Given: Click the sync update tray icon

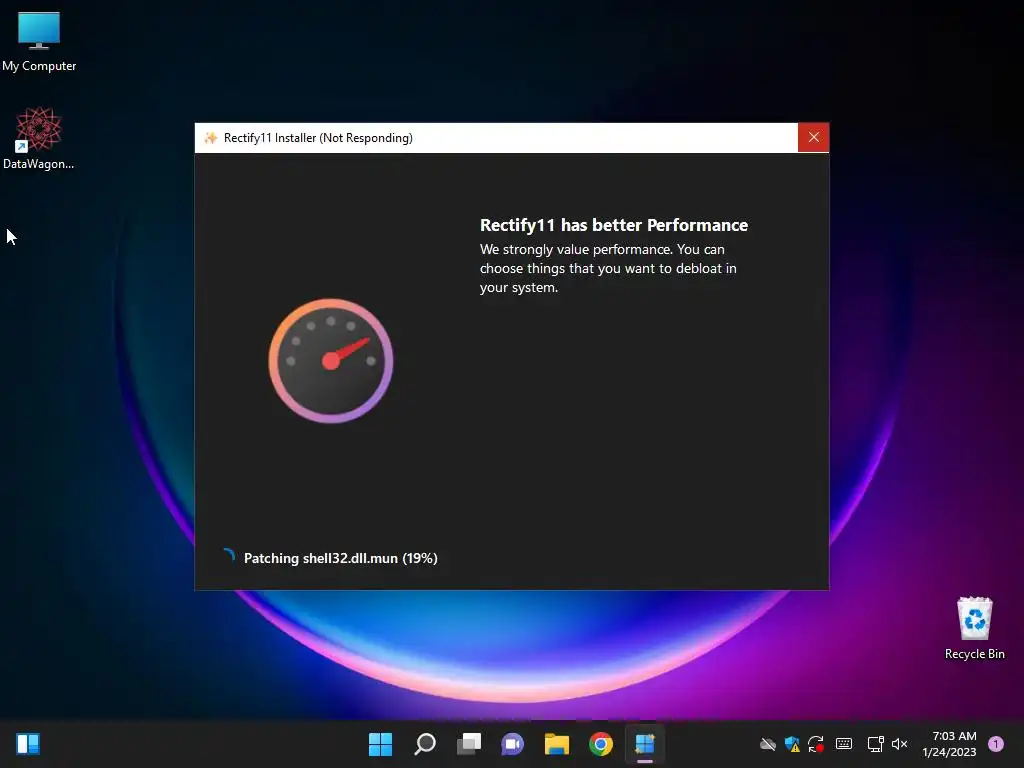Looking at the screenshot, I should [x=816, y=744].
